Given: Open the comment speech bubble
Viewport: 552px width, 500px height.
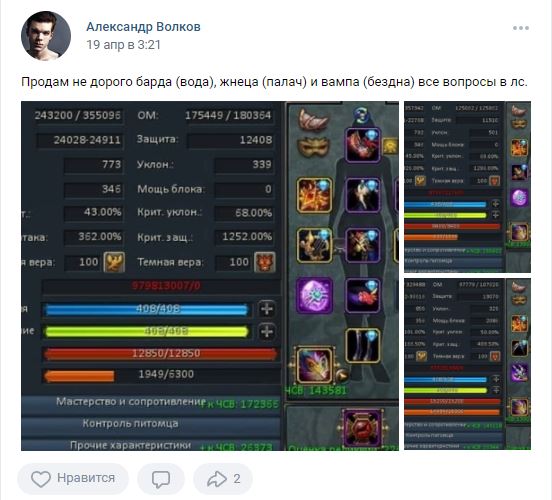Looking at the screenshot, I should pyautogui.click(x=161, y=478).
